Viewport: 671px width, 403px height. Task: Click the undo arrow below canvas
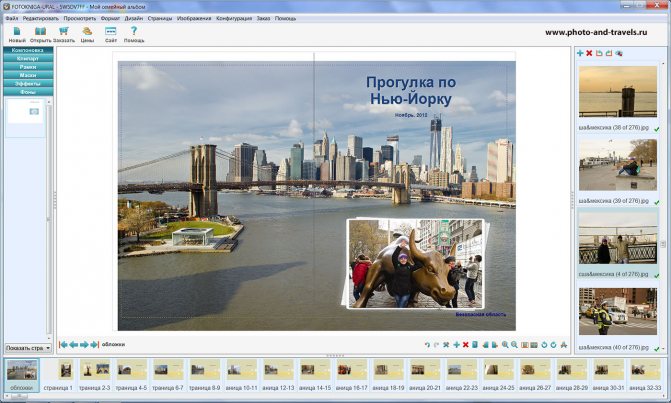point(427,345)
